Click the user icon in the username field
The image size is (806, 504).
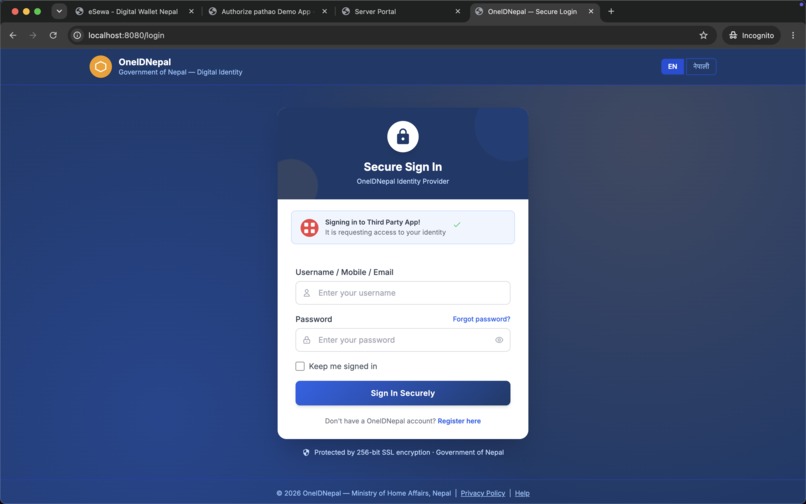point(307,293)
